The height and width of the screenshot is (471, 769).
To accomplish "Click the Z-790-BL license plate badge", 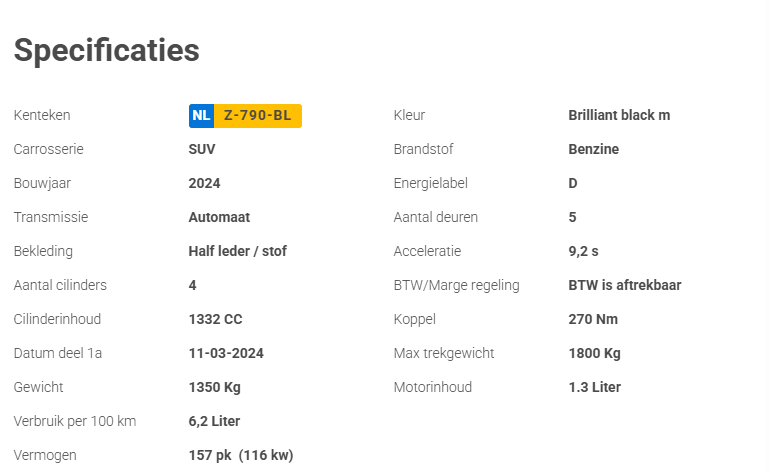I will (x=245, y=116).
